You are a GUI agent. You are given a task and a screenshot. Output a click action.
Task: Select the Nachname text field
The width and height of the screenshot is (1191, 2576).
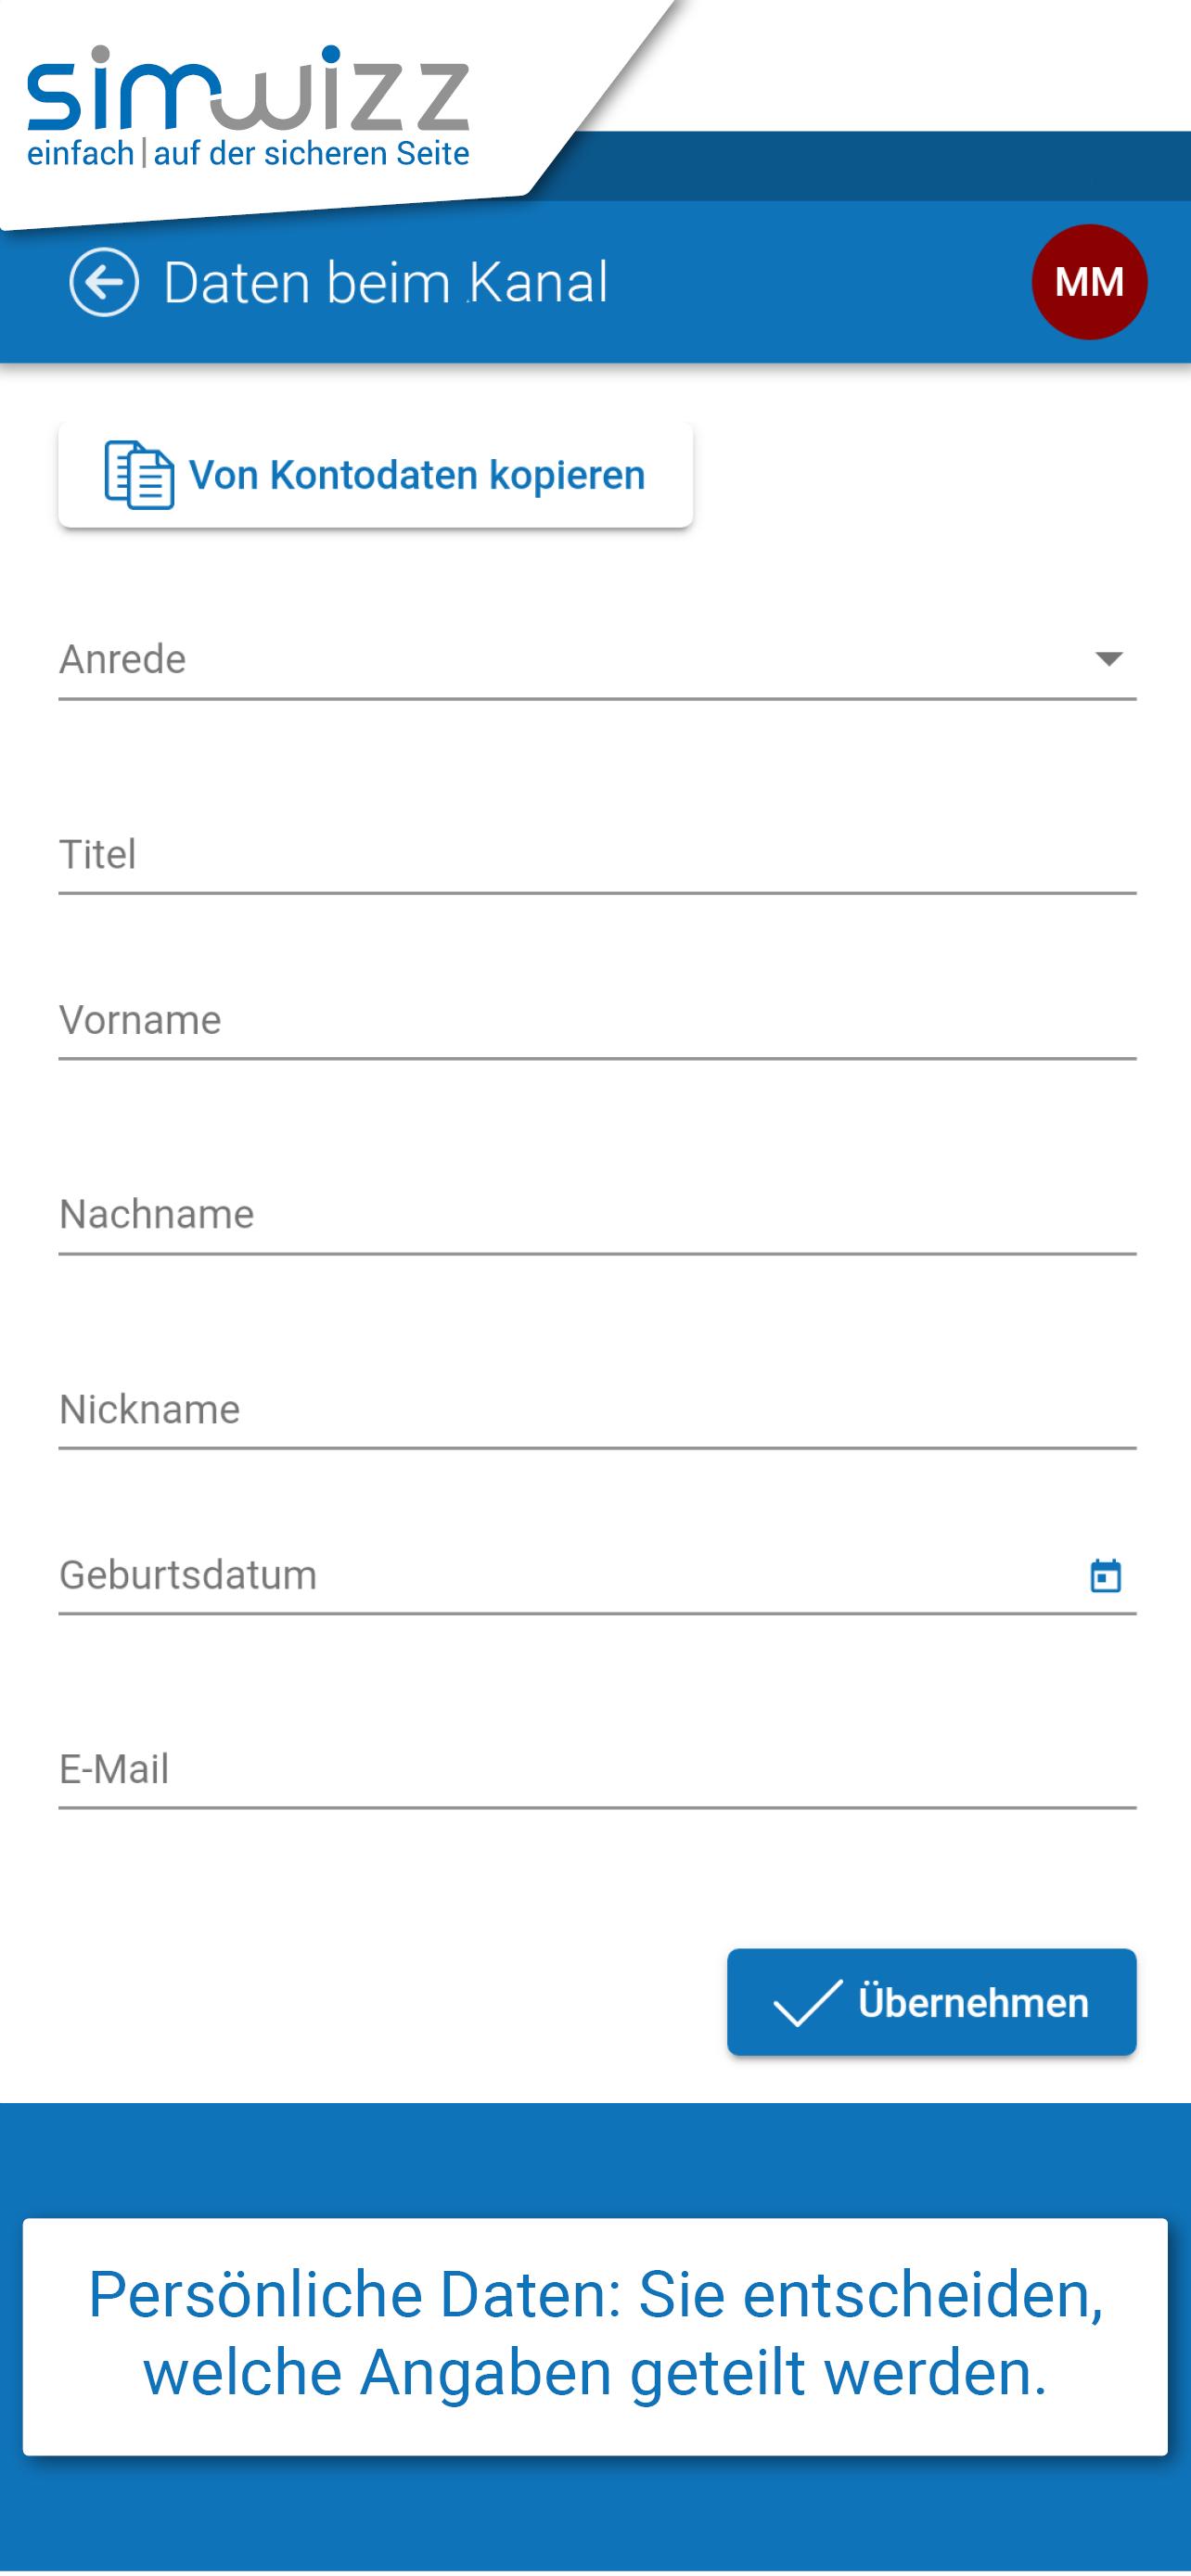click(x=597, y=1215)
